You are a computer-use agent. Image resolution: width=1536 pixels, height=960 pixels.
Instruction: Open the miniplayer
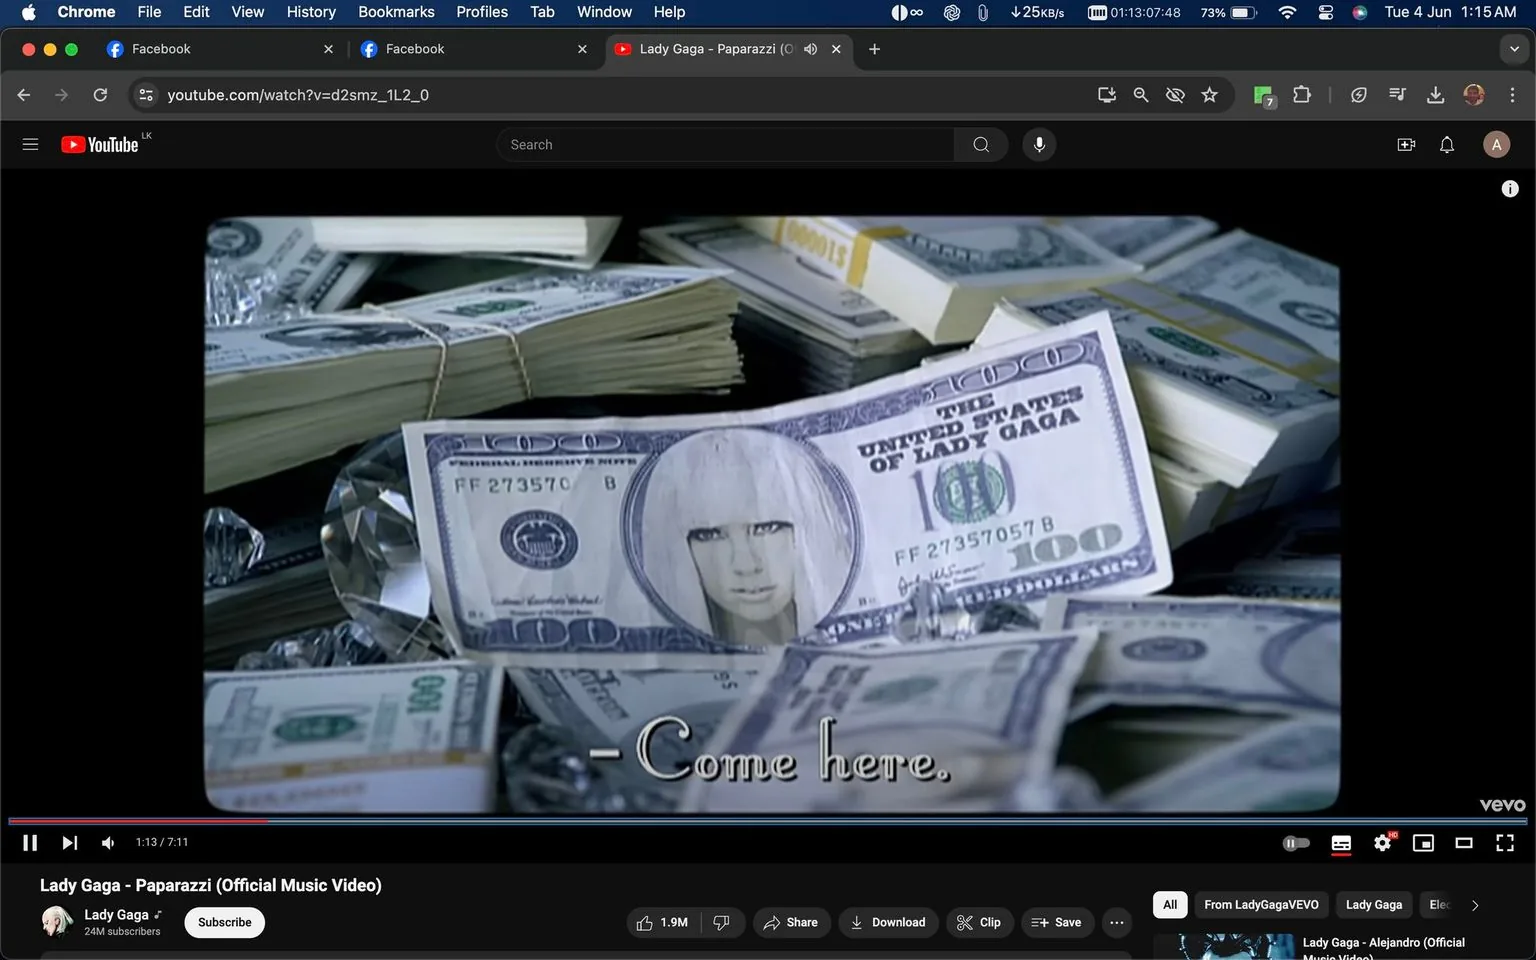pos(1423,842)
